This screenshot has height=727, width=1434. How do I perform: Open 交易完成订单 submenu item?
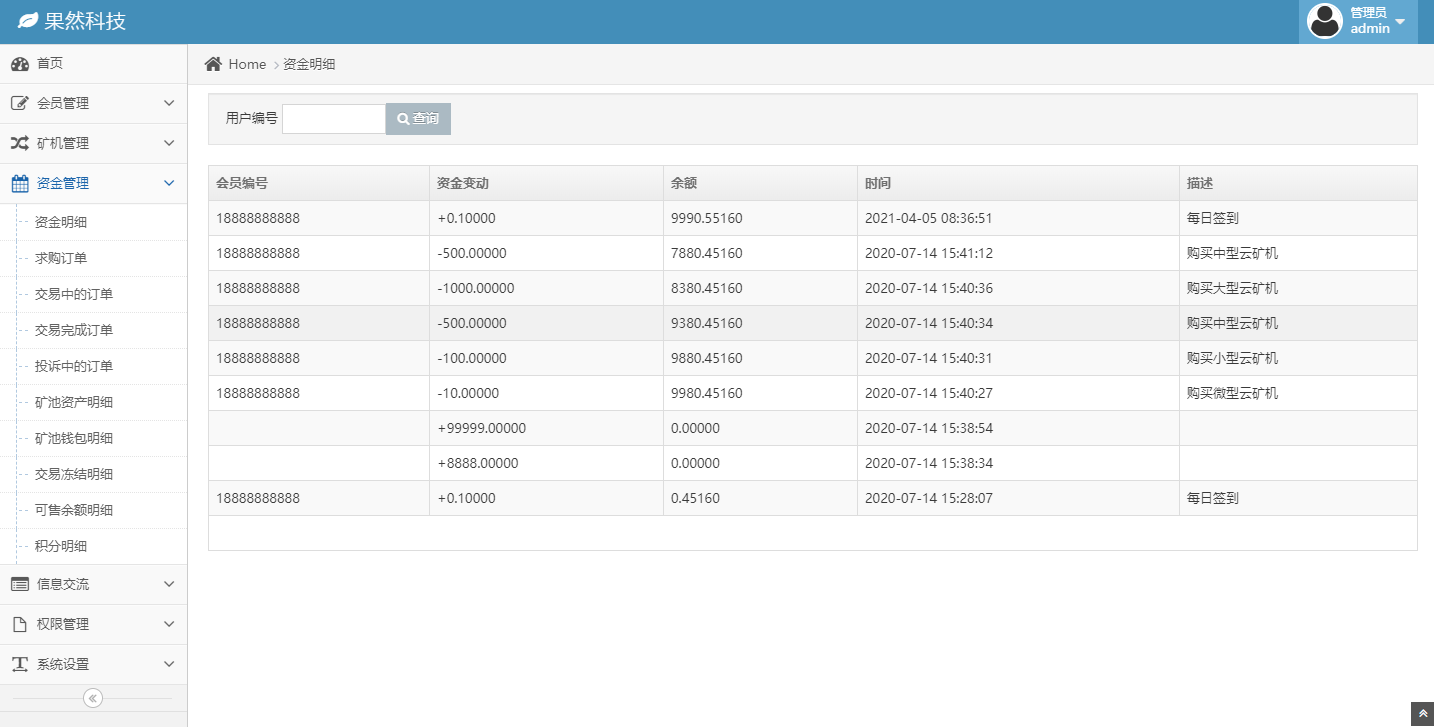93,330
